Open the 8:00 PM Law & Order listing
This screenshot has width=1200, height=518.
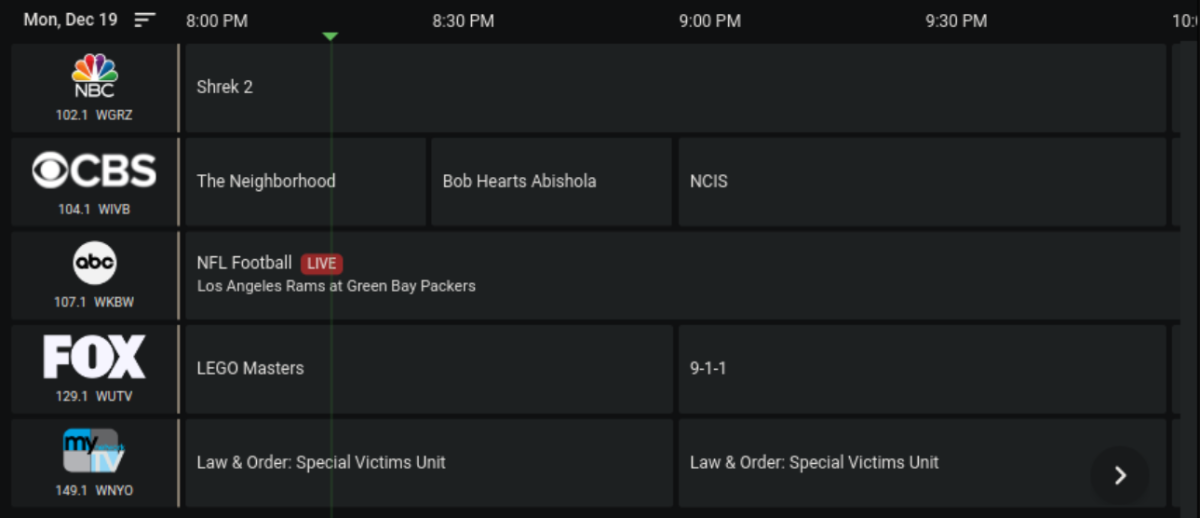point(429,462)
